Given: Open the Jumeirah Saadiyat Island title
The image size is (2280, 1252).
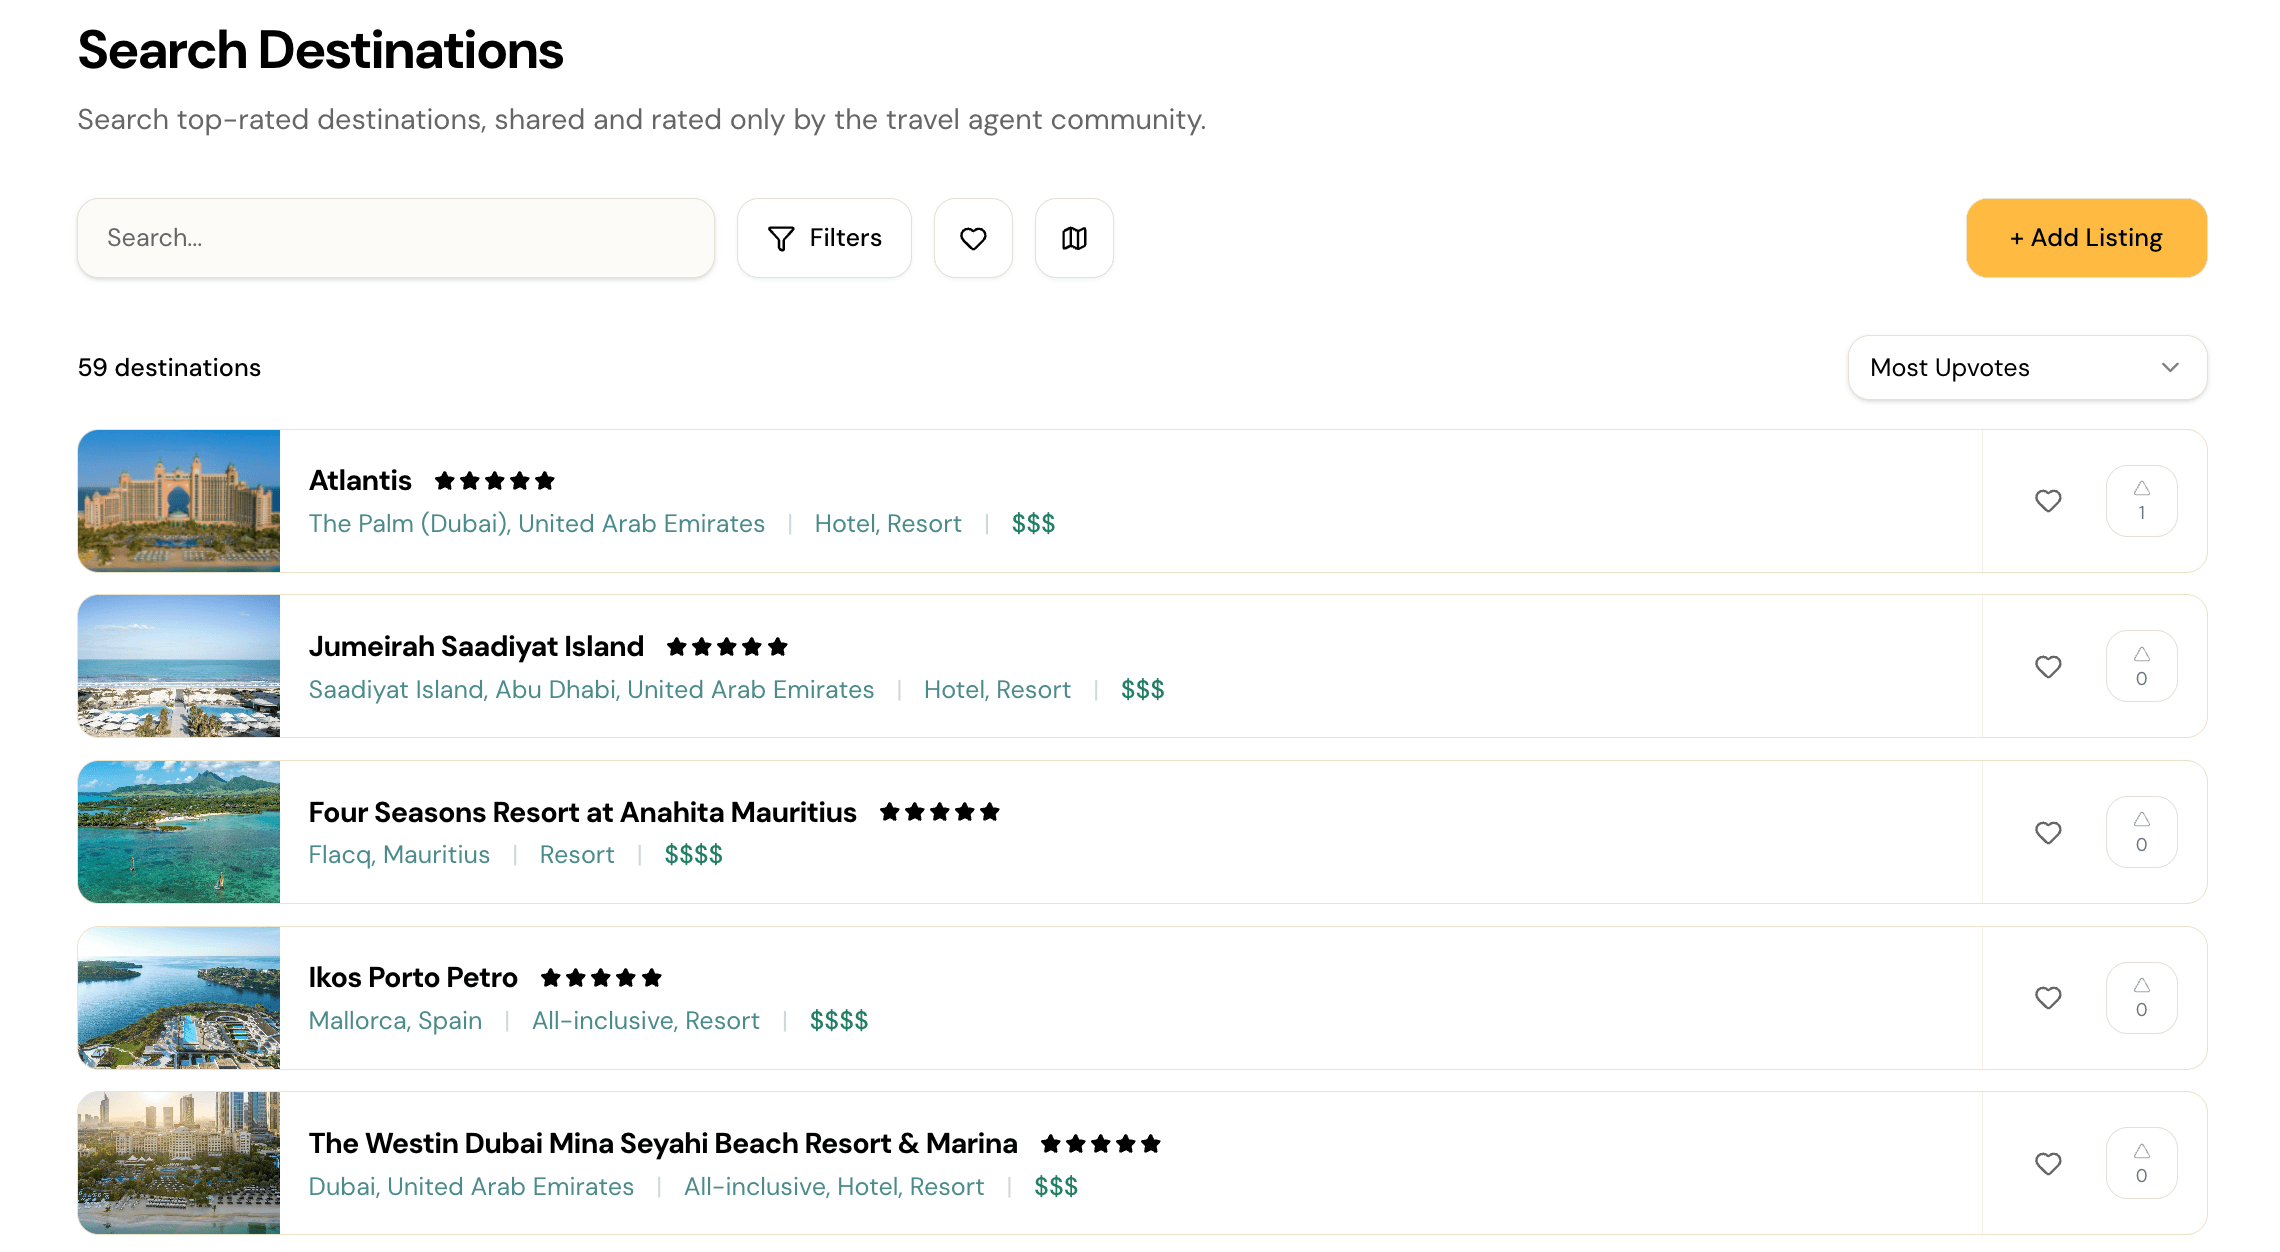Looking at the screenshot, I should pyautogui.click(x=476, y=646).
